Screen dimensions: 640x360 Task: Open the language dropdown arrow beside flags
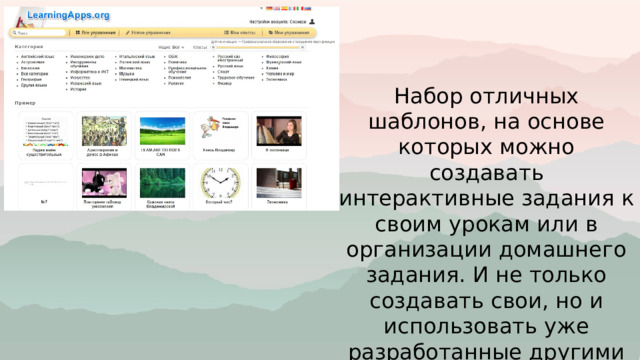pyautogui.click(x=262, y=8)
